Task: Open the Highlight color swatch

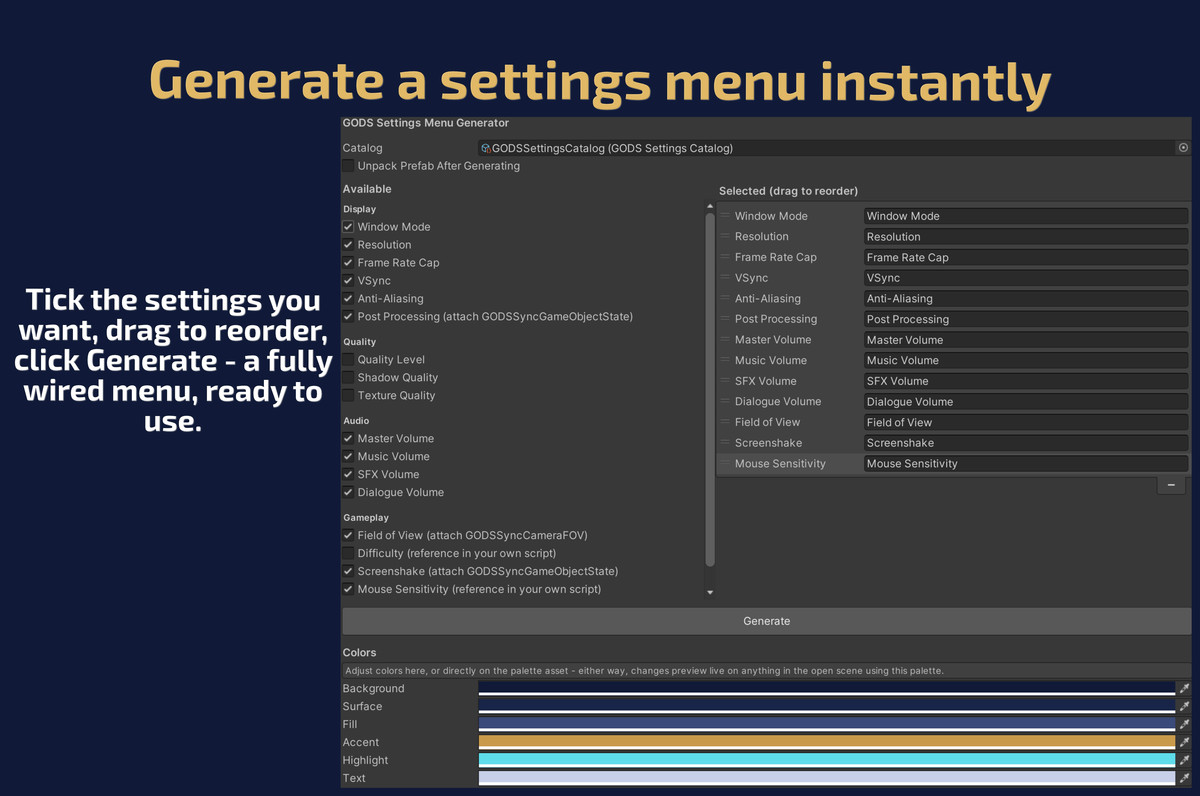Action: click(x=826, y=761)
